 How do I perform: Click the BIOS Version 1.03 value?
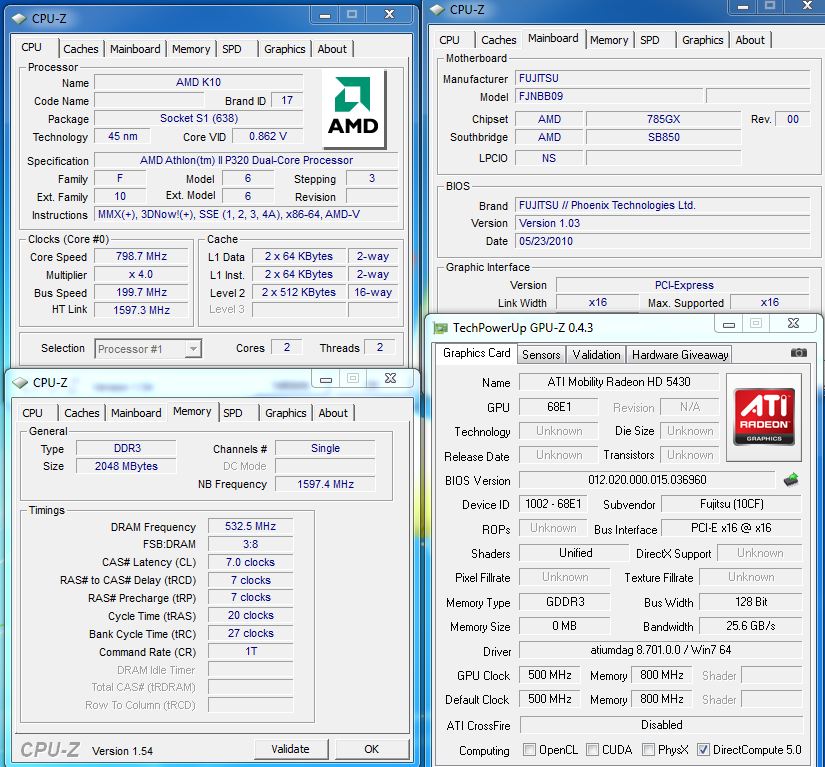point(662,224)
